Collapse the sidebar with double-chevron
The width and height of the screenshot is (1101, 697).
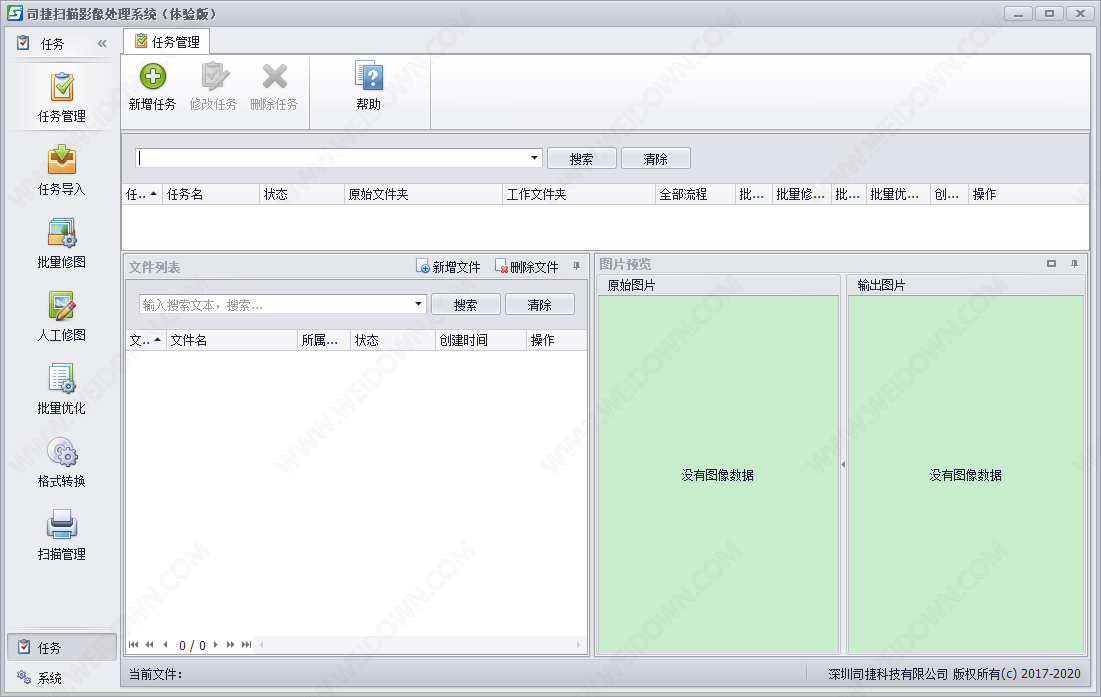click(x=101, y=44)
